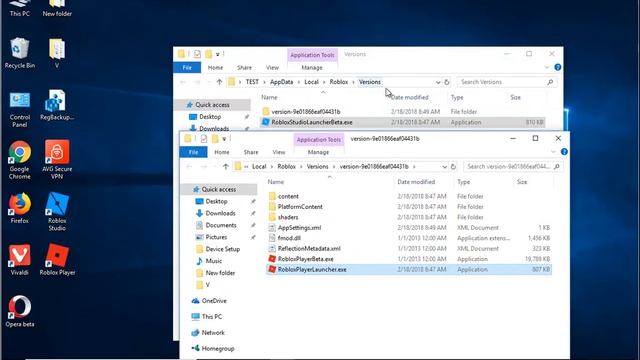The image size is (640, 360).
Task: Switch to Home tab in front window
Action: point(222,152)
